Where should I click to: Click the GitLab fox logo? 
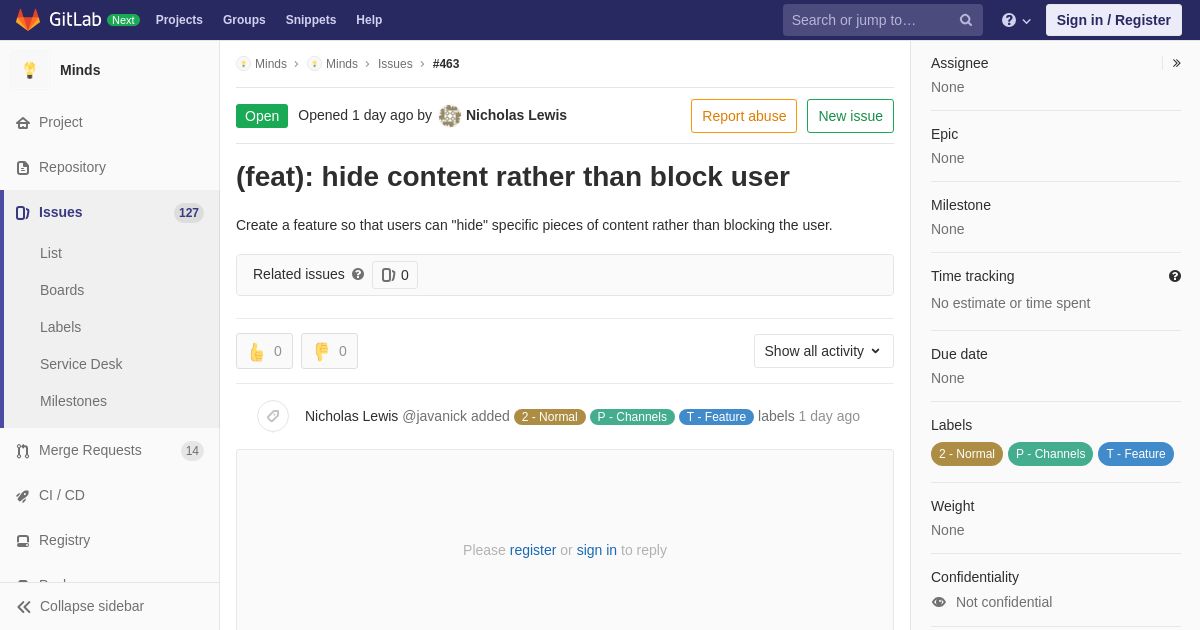[28, 20]
